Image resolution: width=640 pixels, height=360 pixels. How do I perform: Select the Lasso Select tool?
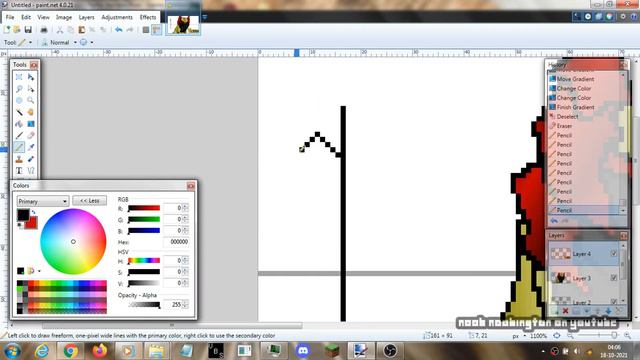point(19,89)
